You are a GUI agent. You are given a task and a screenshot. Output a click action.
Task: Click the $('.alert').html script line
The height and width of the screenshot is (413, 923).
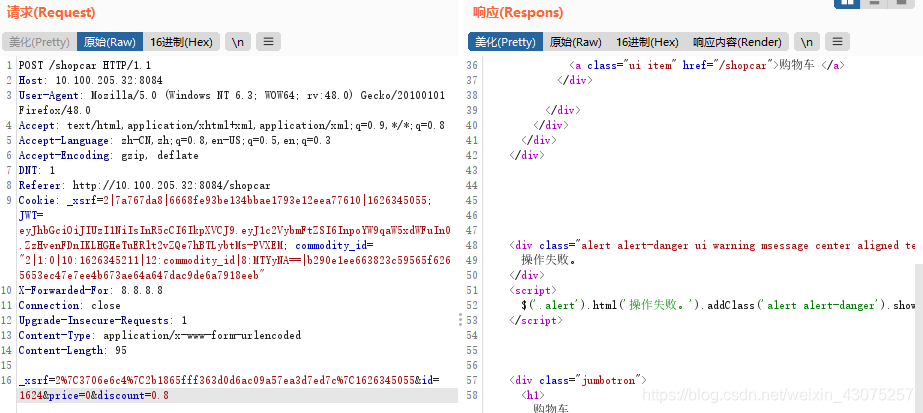coord(718,305)
